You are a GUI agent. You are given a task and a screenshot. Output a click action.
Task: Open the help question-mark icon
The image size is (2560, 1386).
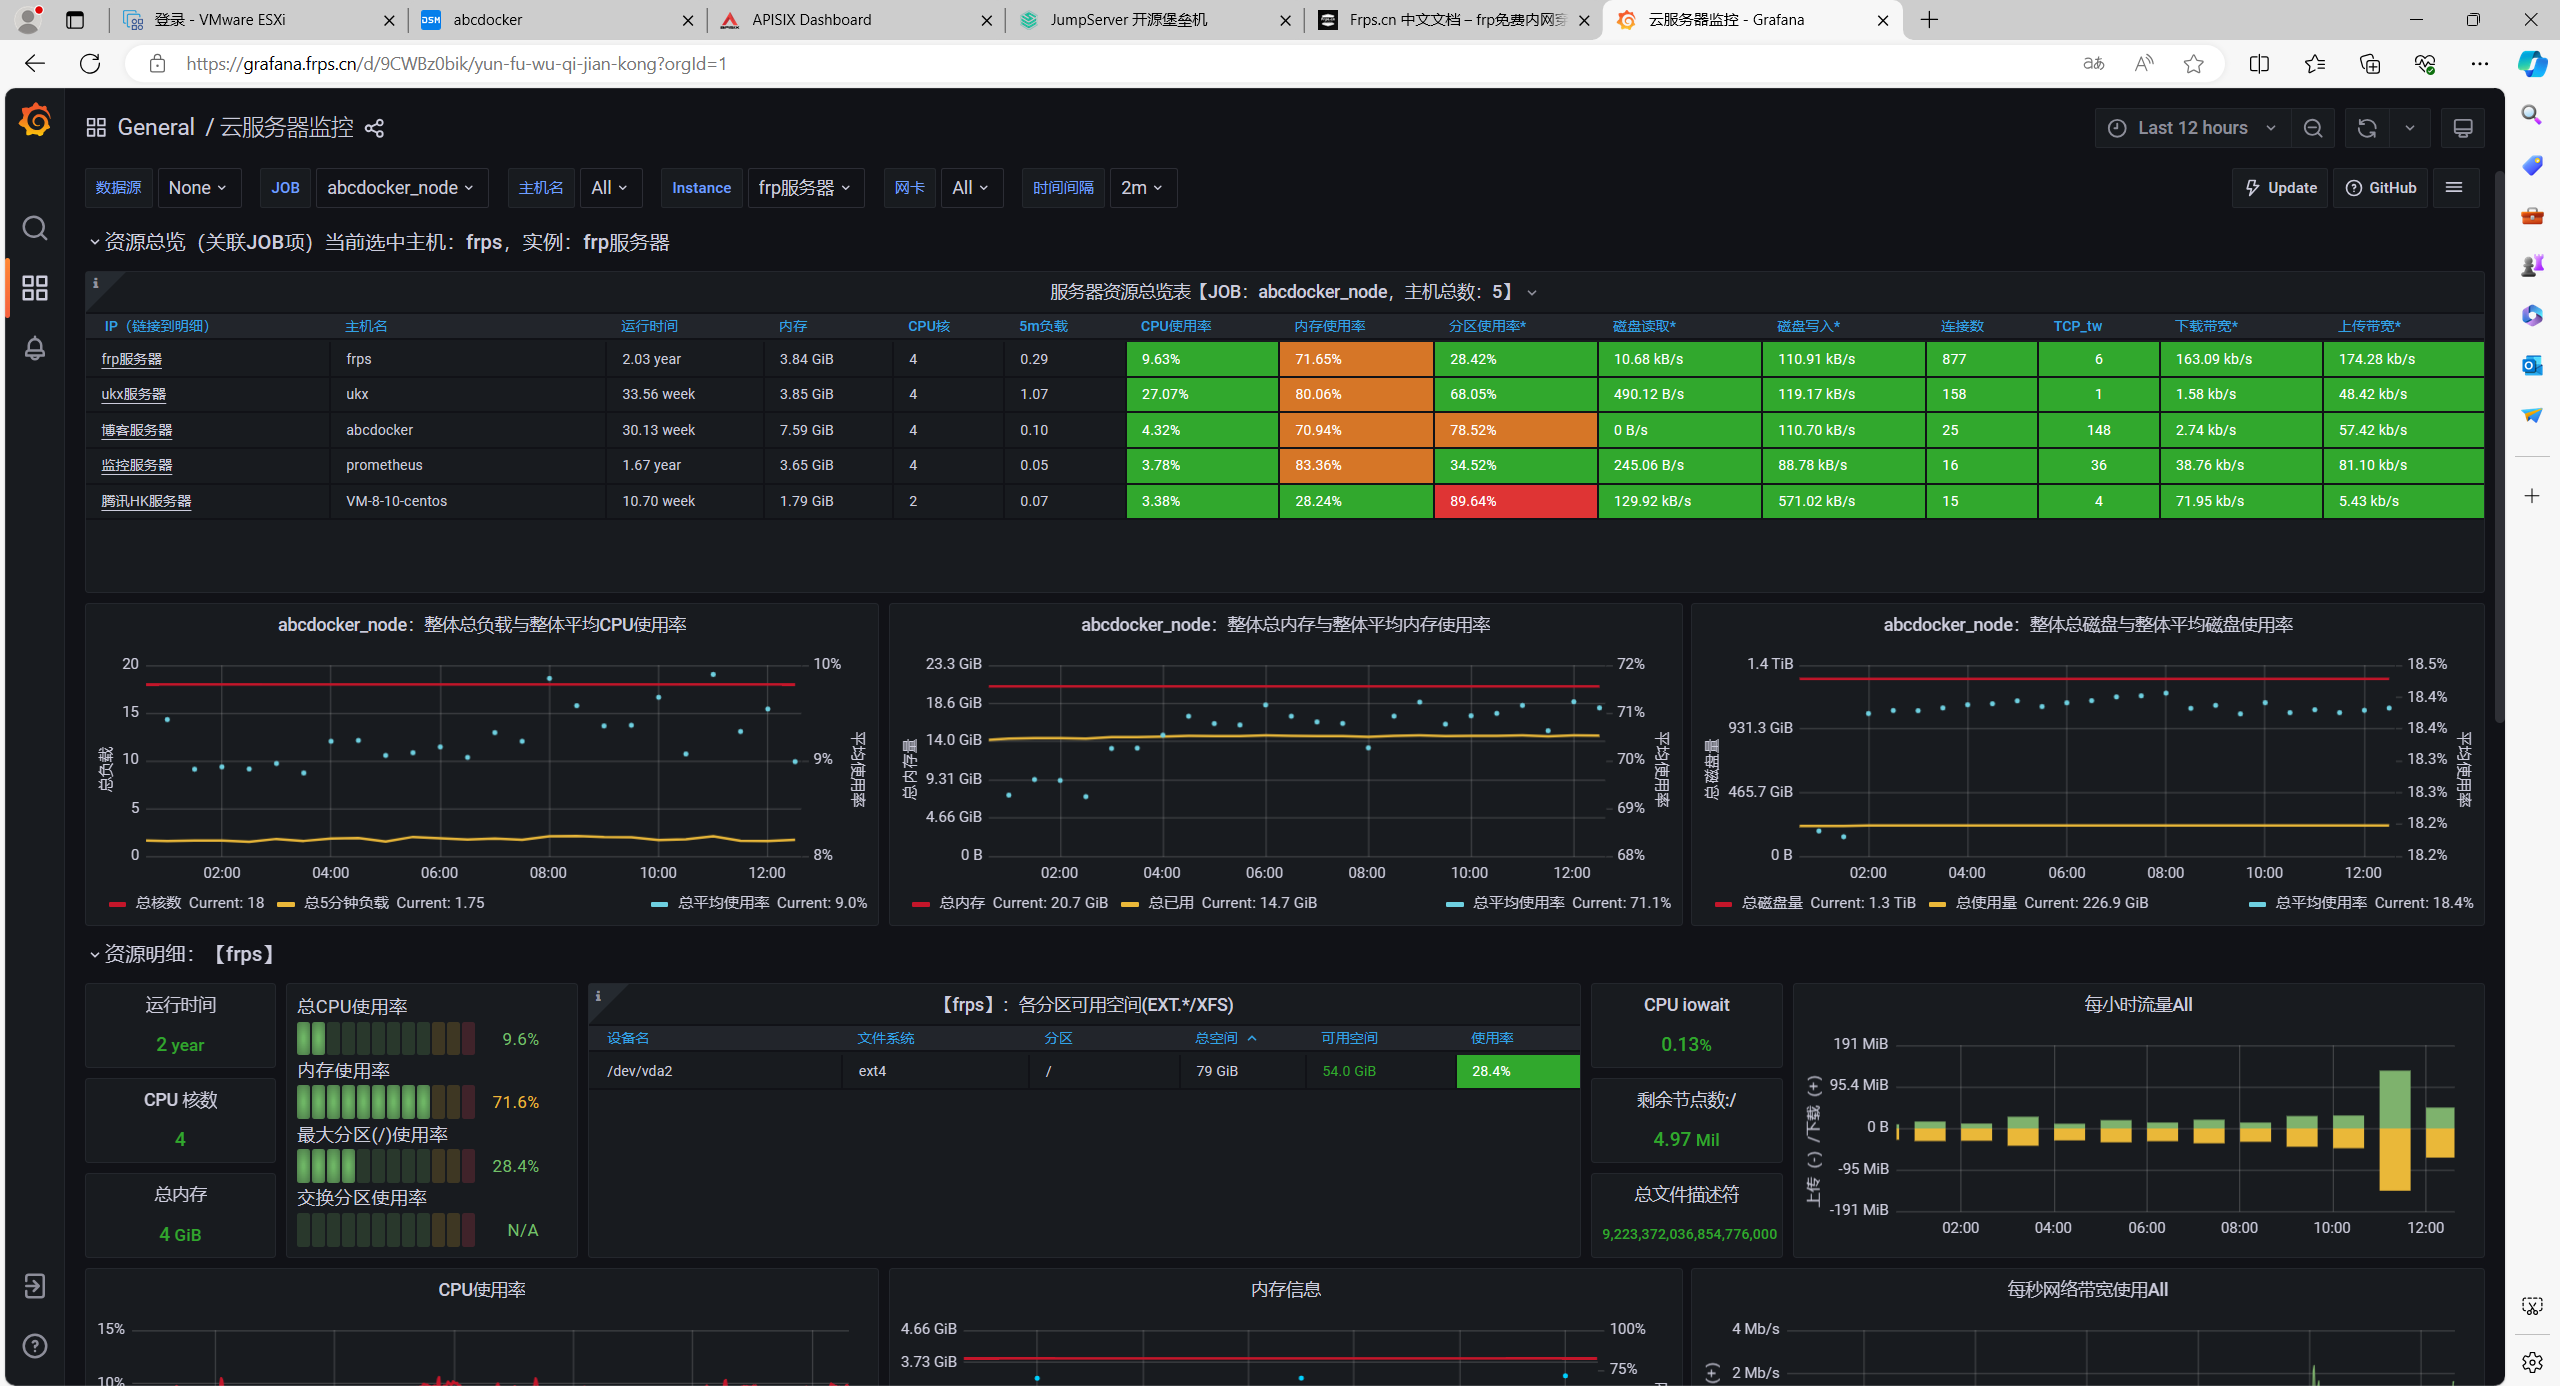click(x=35, y=1346)
